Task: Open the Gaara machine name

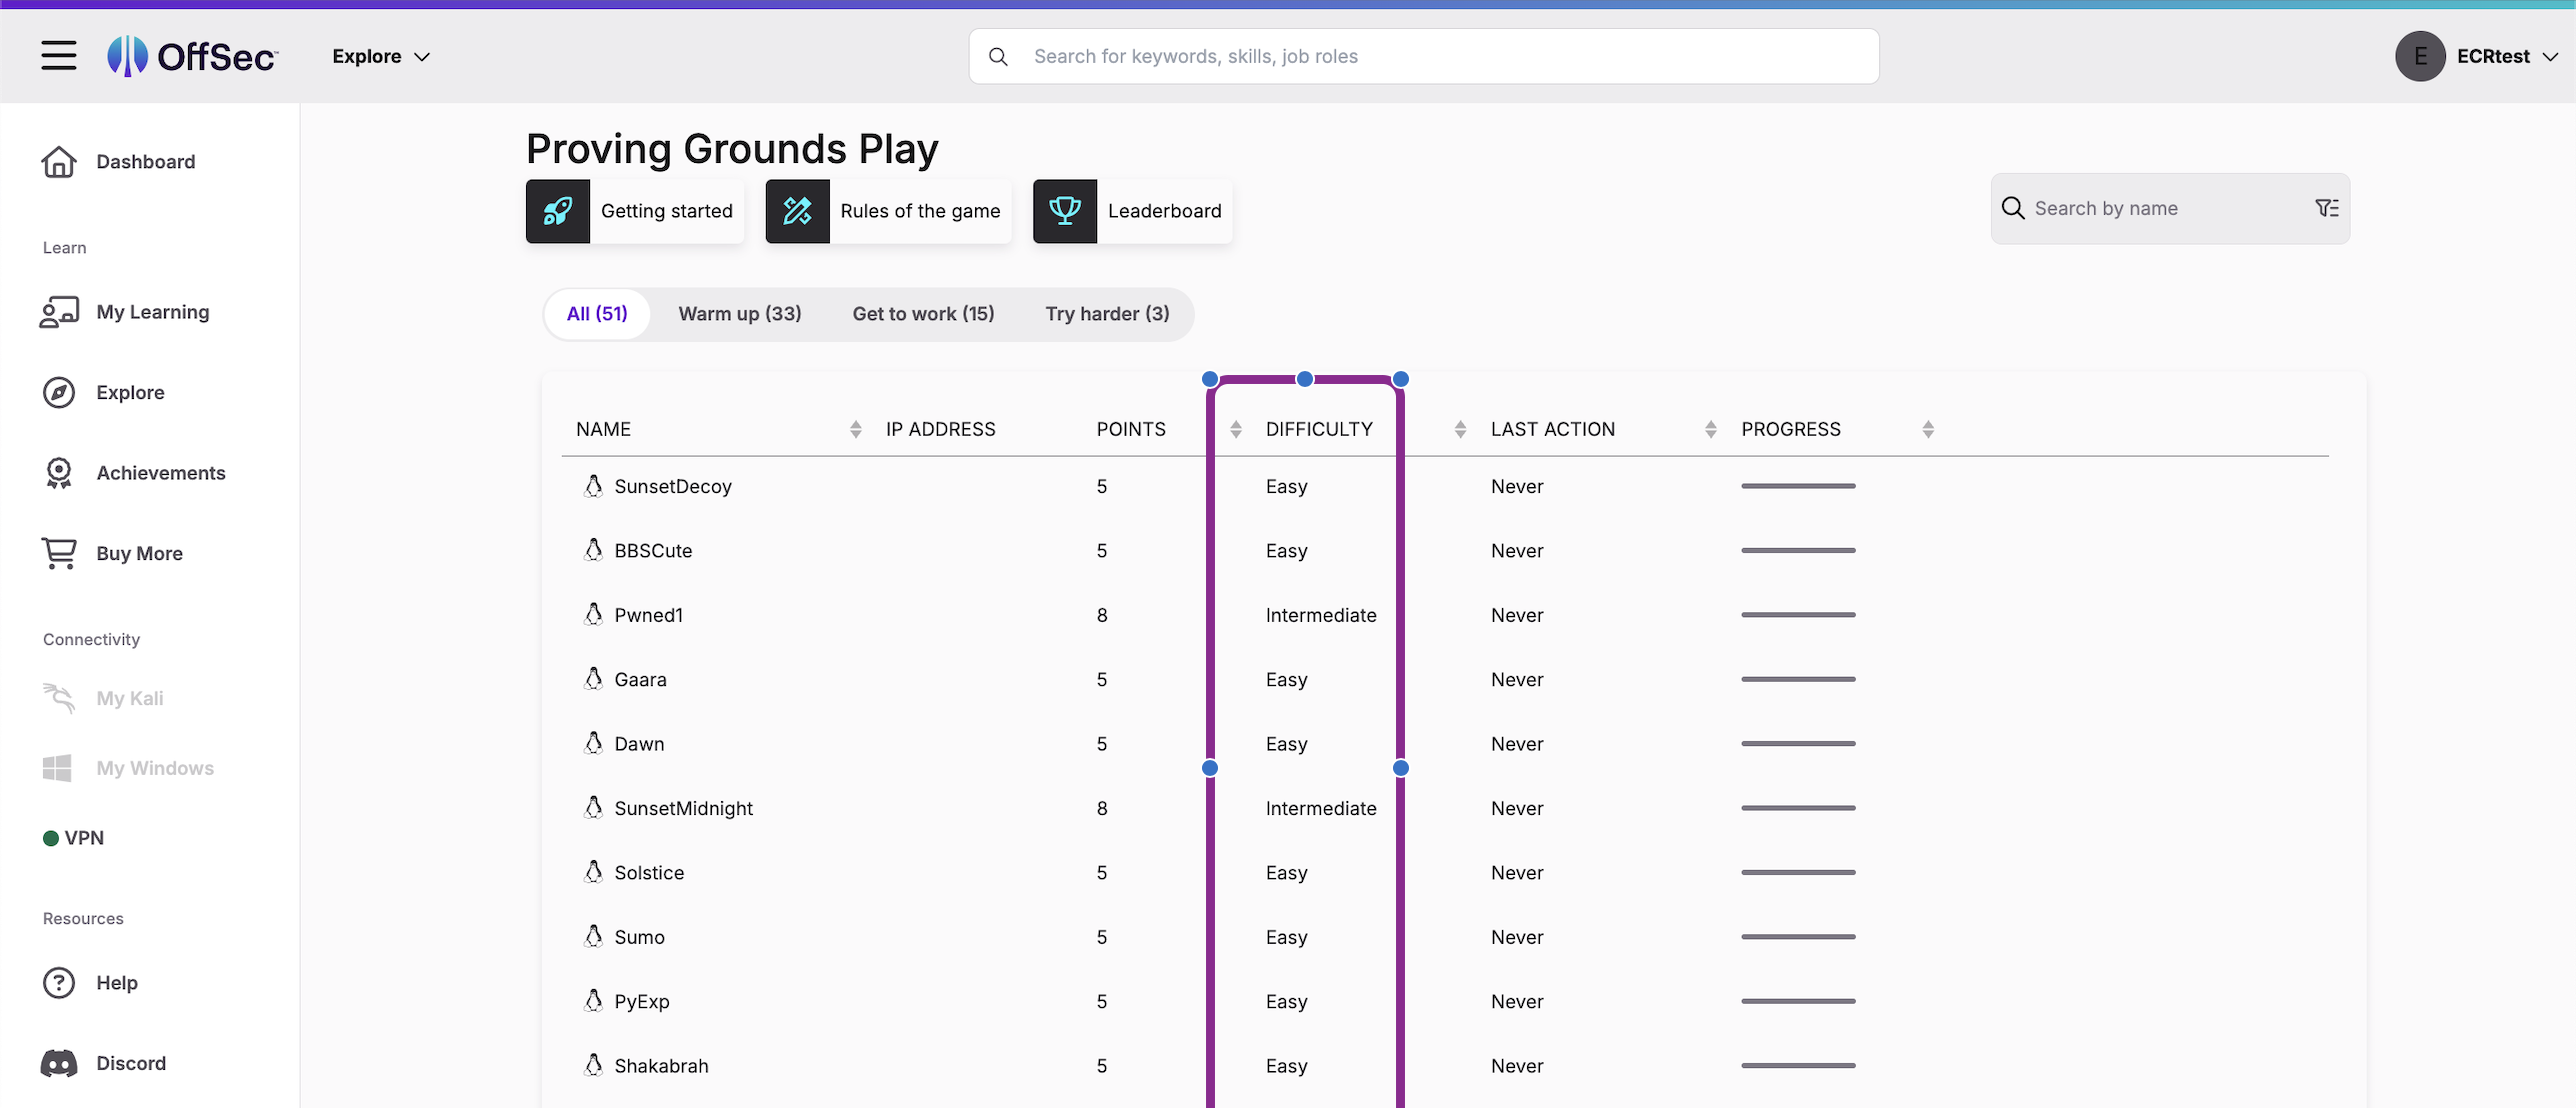Action: coord(640,679)
